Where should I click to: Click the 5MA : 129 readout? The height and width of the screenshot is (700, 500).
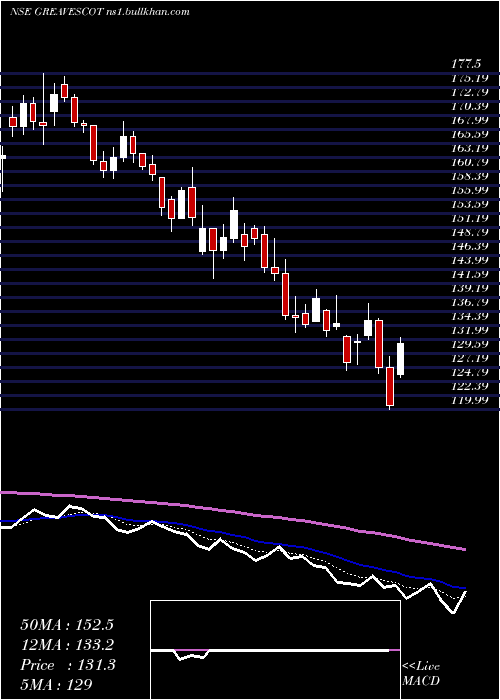(x=56, y=684)
